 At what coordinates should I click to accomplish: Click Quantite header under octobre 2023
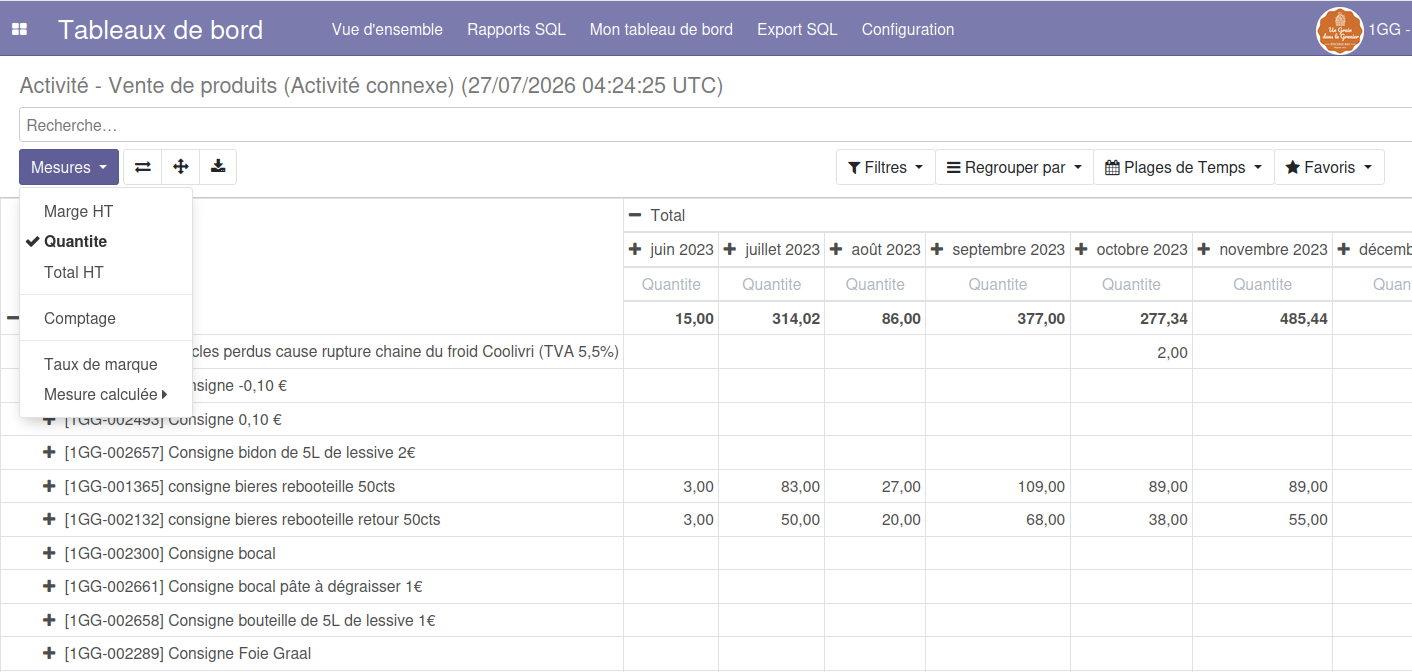click(x=1131, y=284)
